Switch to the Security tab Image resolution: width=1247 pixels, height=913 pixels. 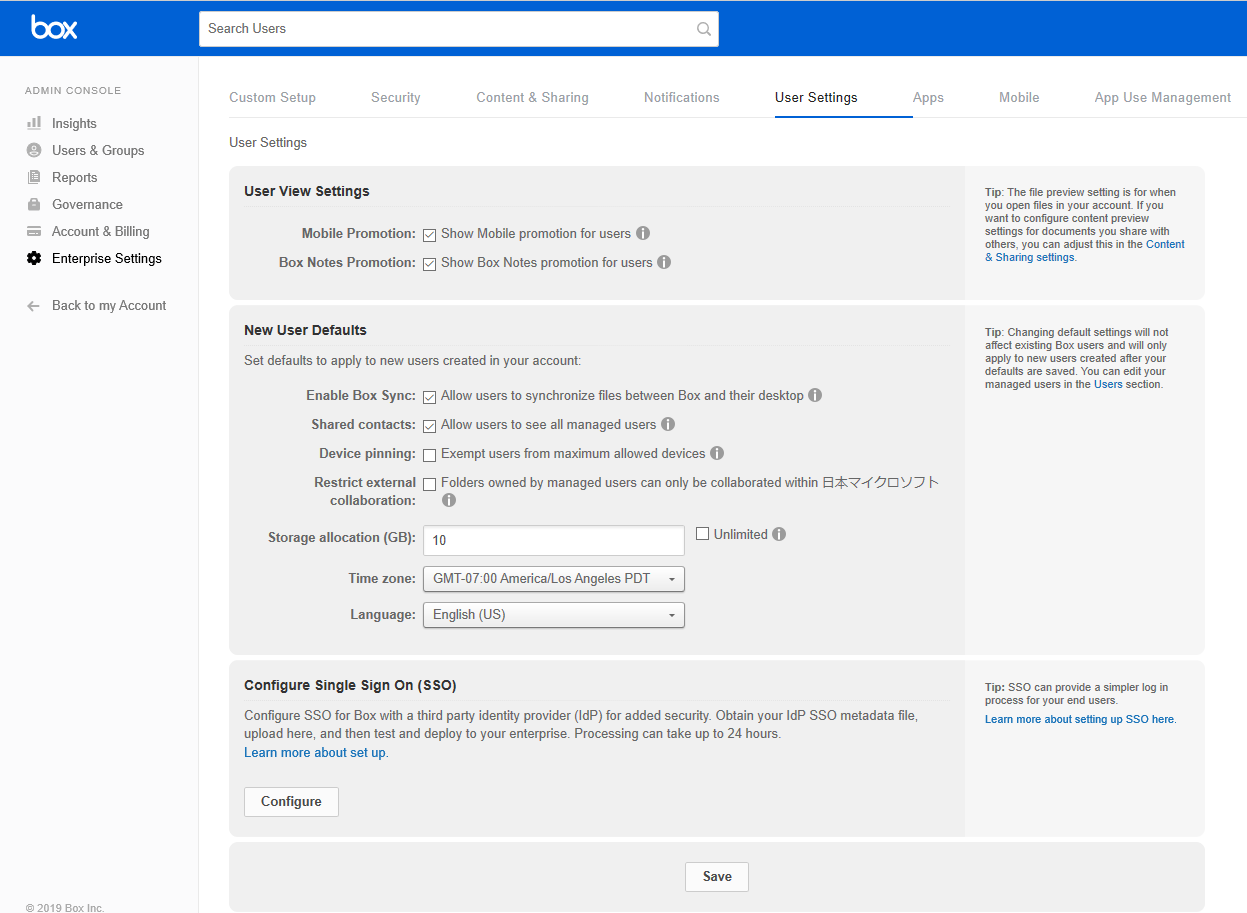[x=395, y=98]
